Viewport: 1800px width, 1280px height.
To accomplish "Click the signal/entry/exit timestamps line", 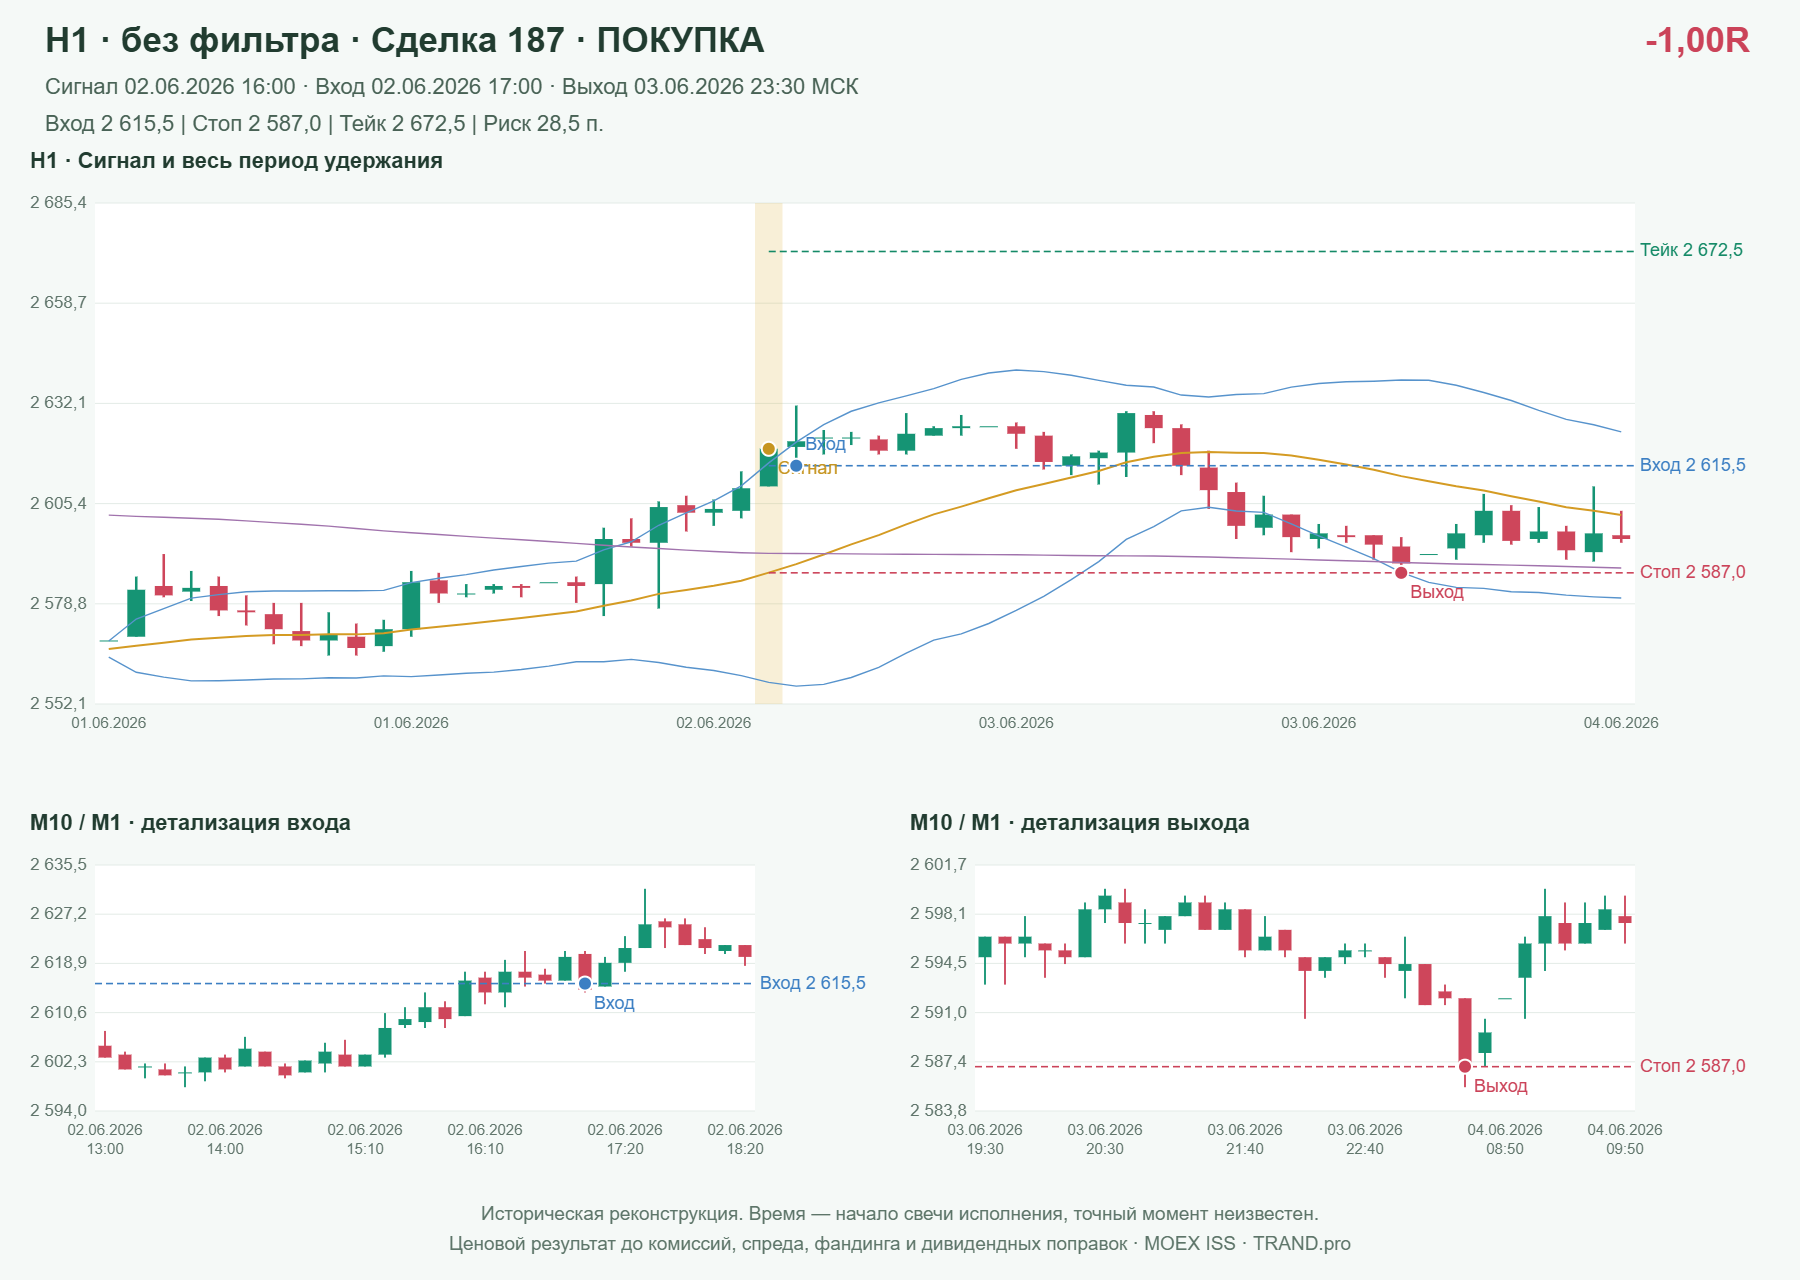I will coord(452,87).
